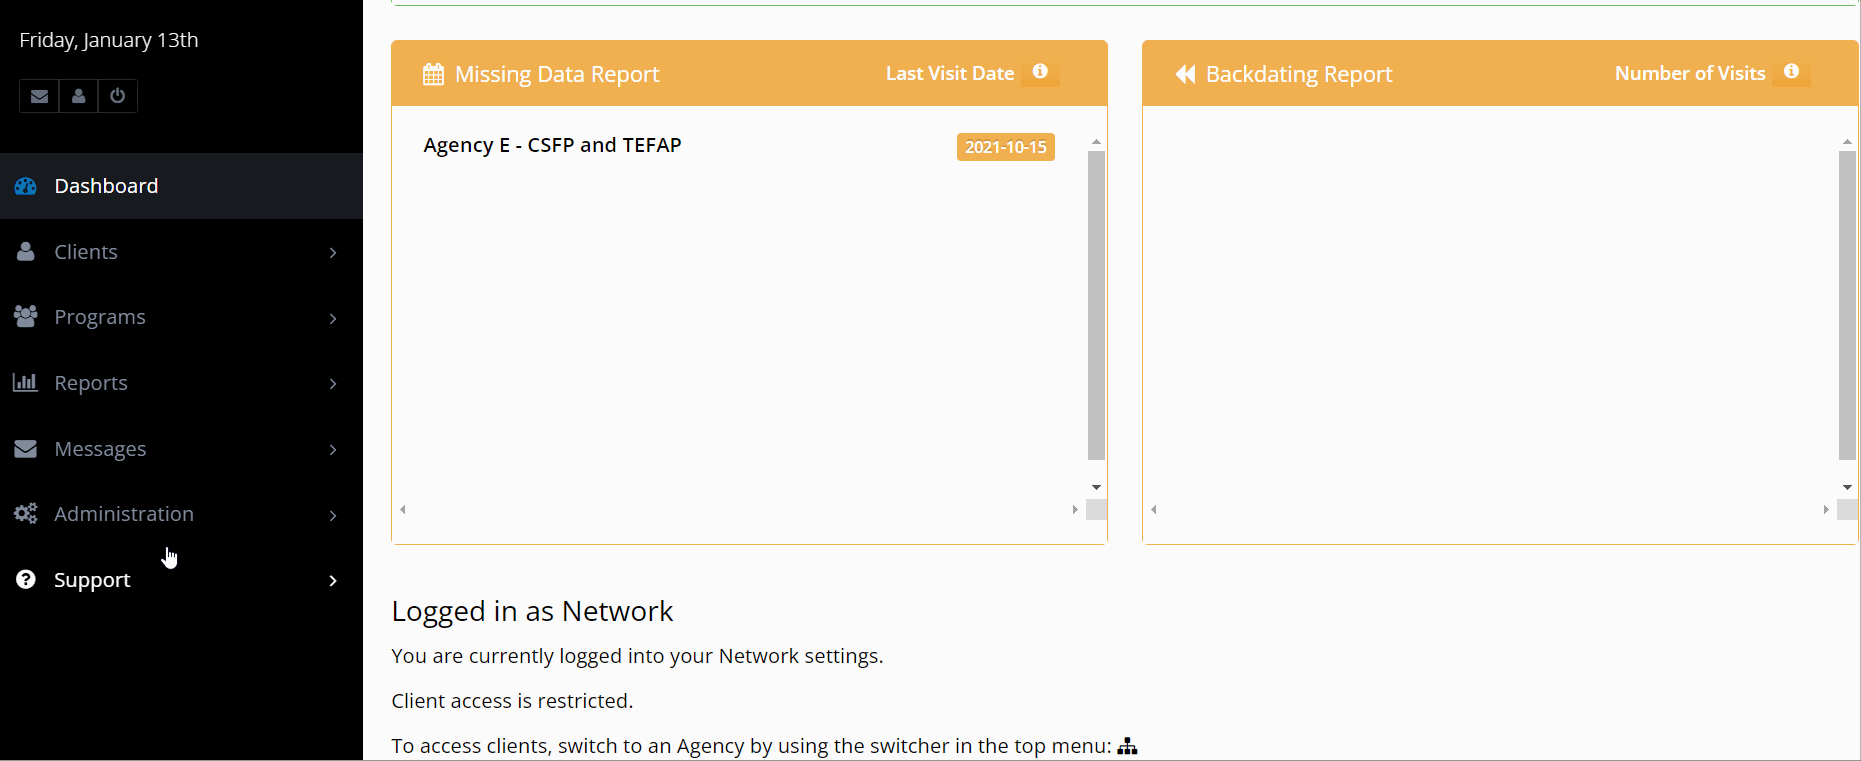Image resolution: width=1861 pixels, height=761 pixels.
Task: Click the power logout icon
Action: click(x=118, y=96)
